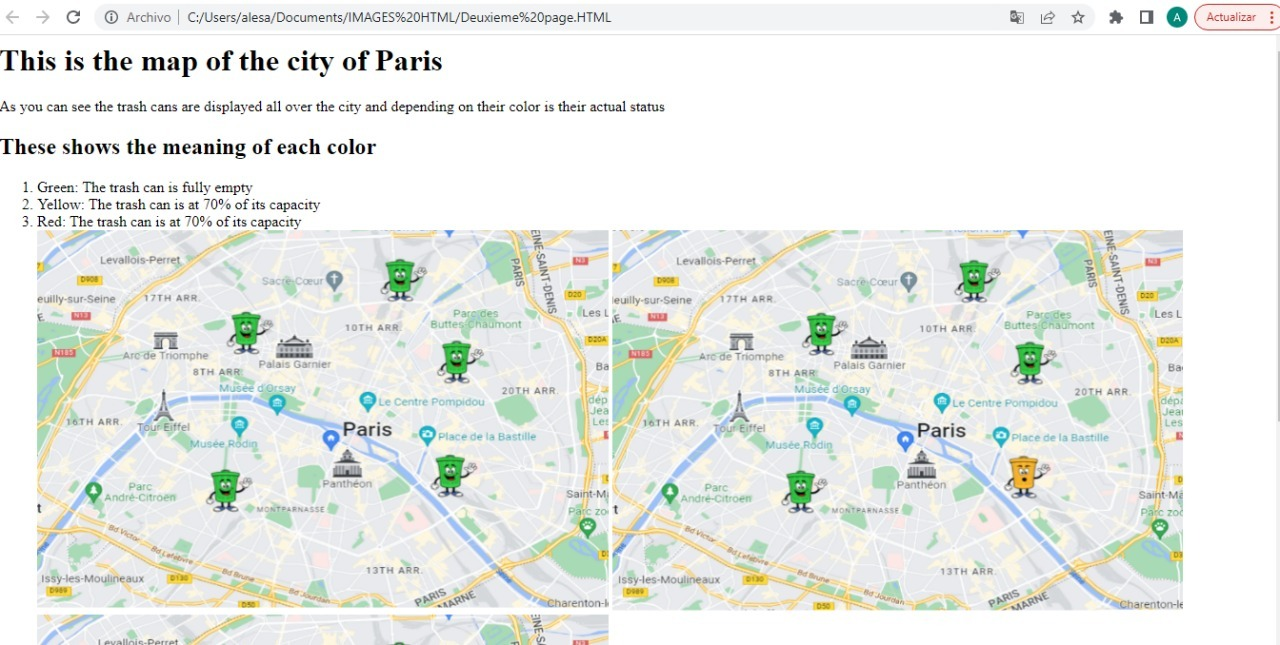Click the Actualizar update button
The width and height of the screenshot is (1280, 645).
pos(1230,17)
